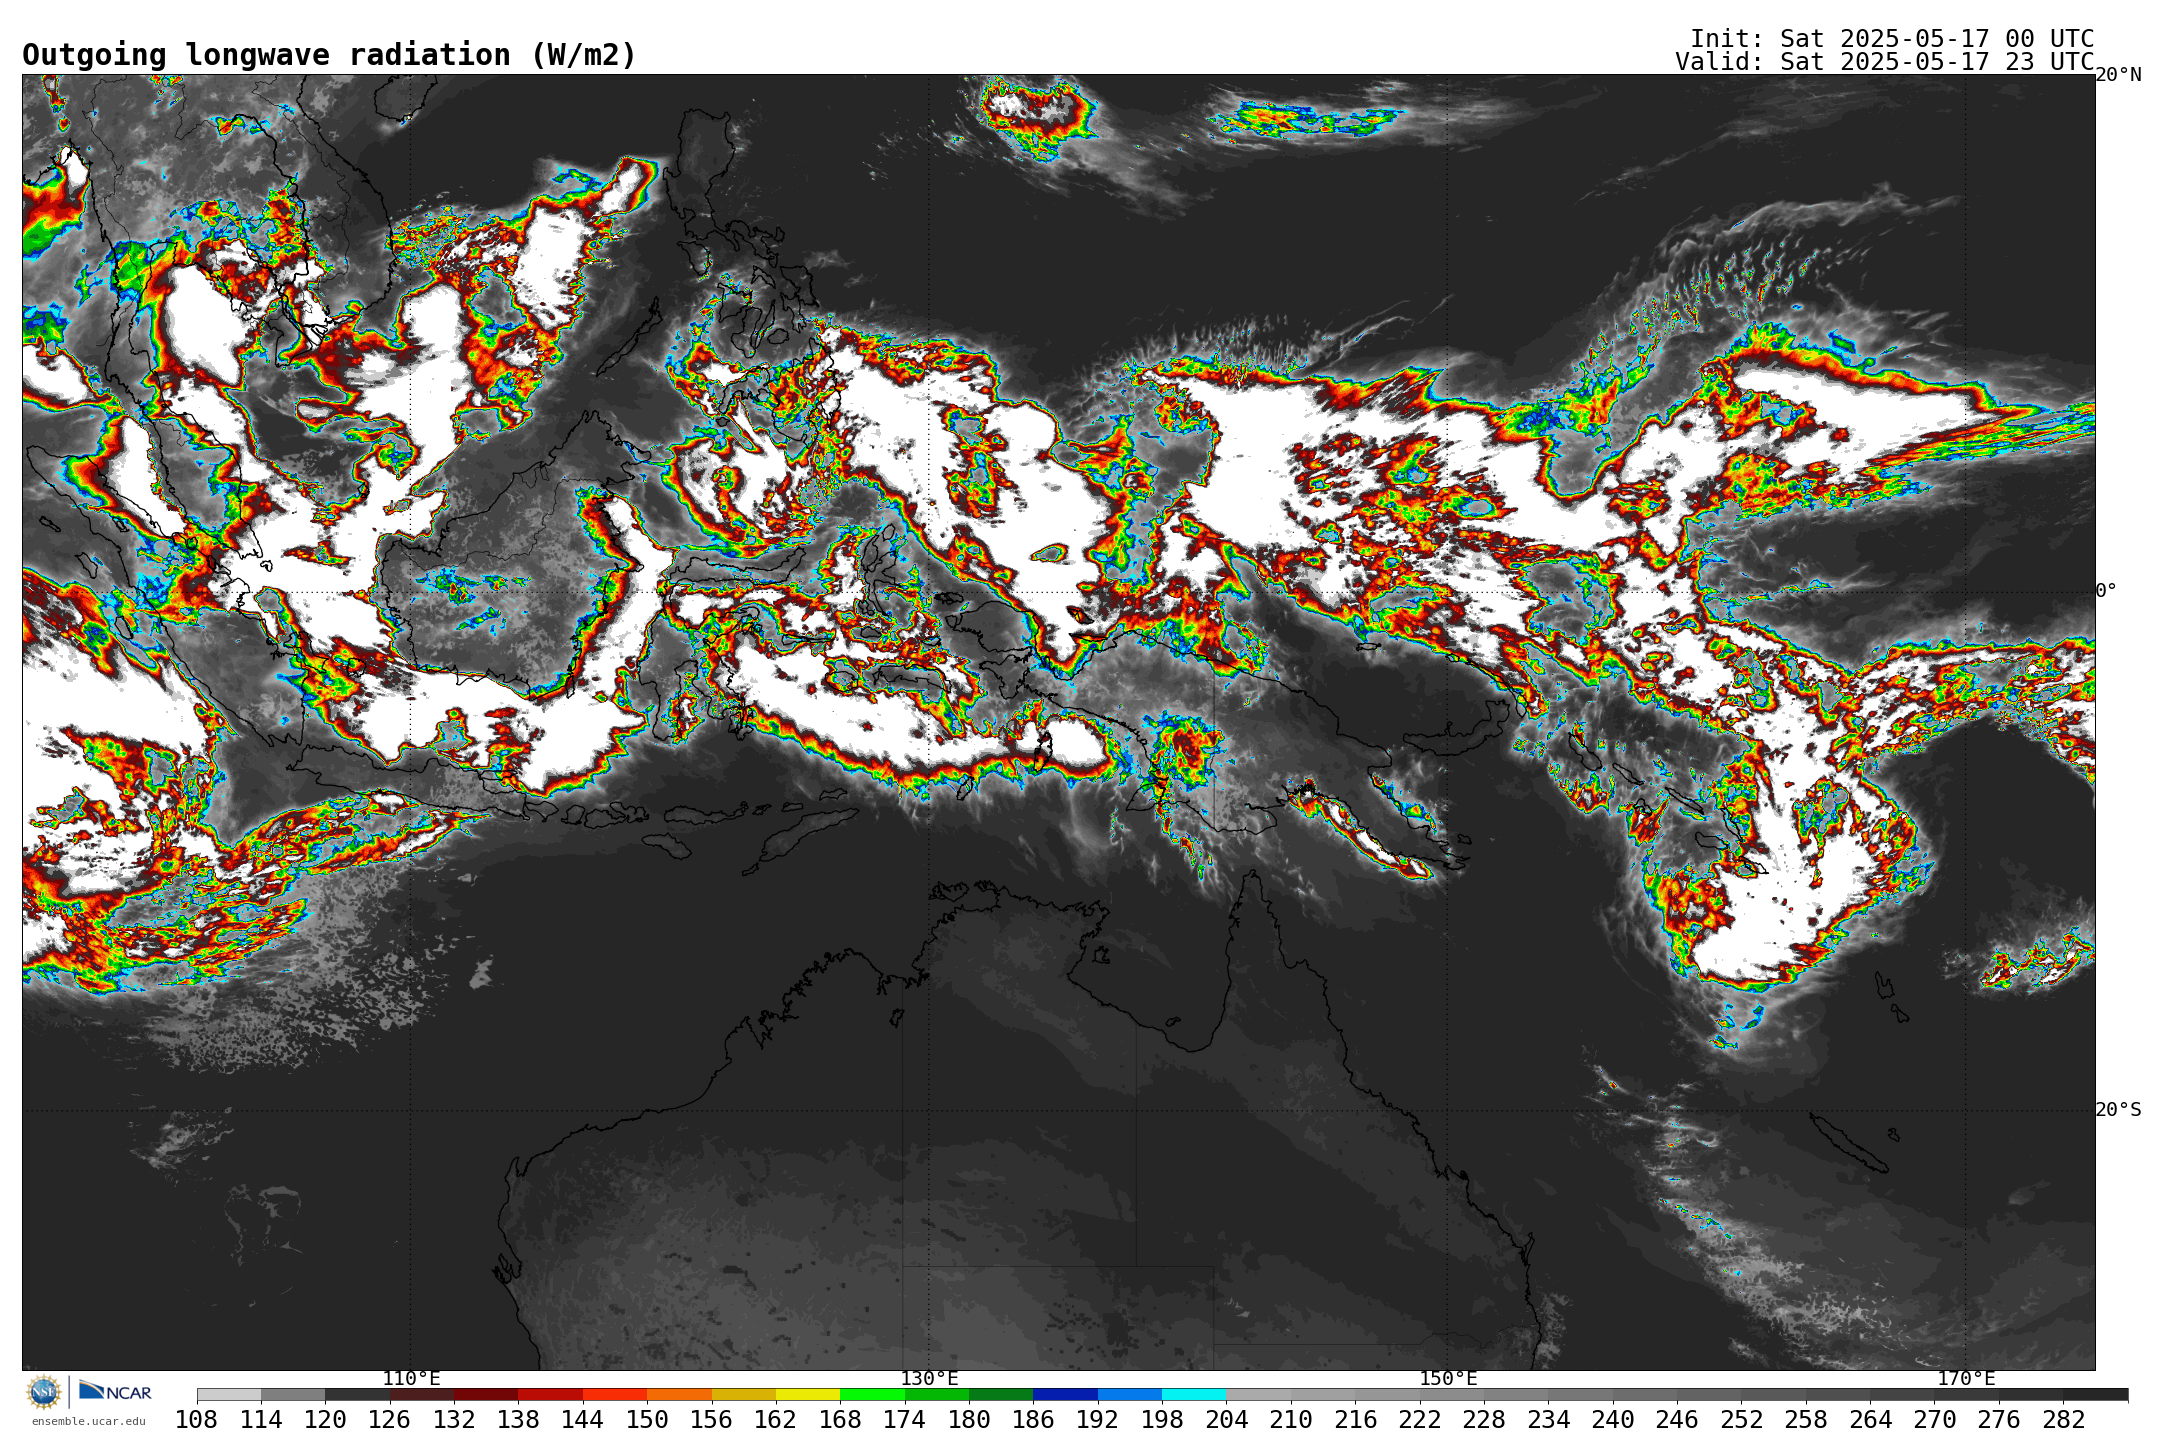Pick the orange 150–156 colorbar swatch
This screenshot has width=2160, height=1433.
pyautogui.click(x=679, y=1395)
